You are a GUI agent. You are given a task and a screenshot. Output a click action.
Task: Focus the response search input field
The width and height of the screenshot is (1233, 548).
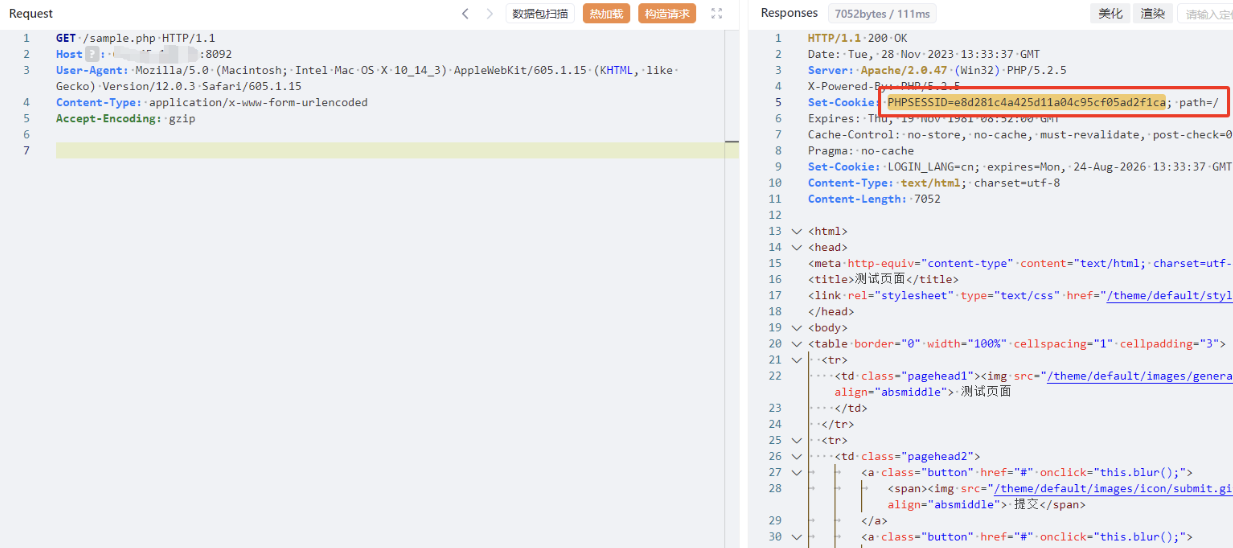click(x=1205, y=13)
